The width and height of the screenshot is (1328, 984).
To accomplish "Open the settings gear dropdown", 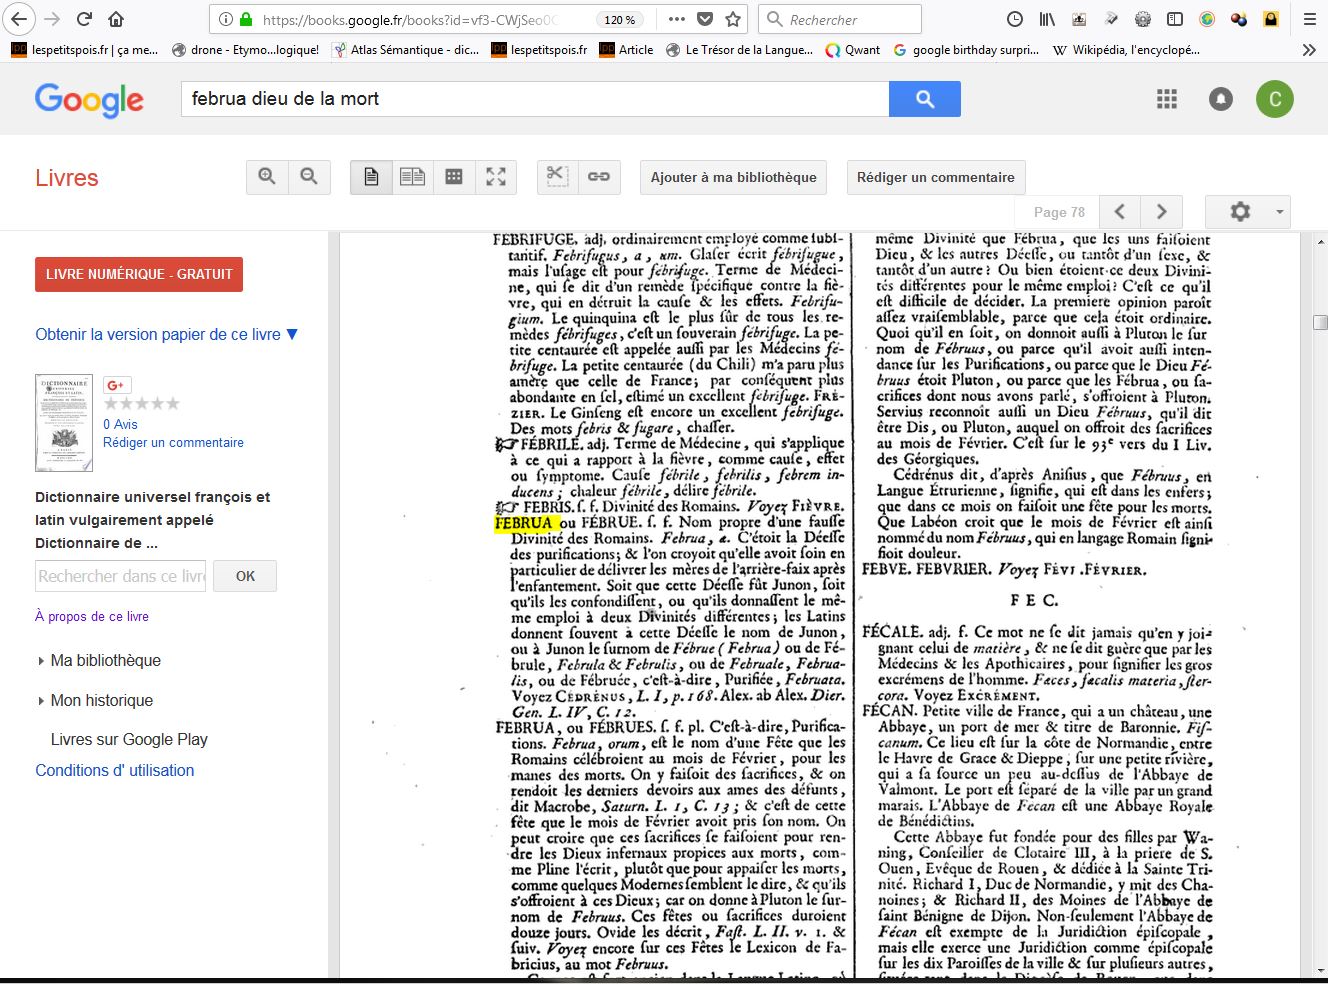I will point(1247,212).
